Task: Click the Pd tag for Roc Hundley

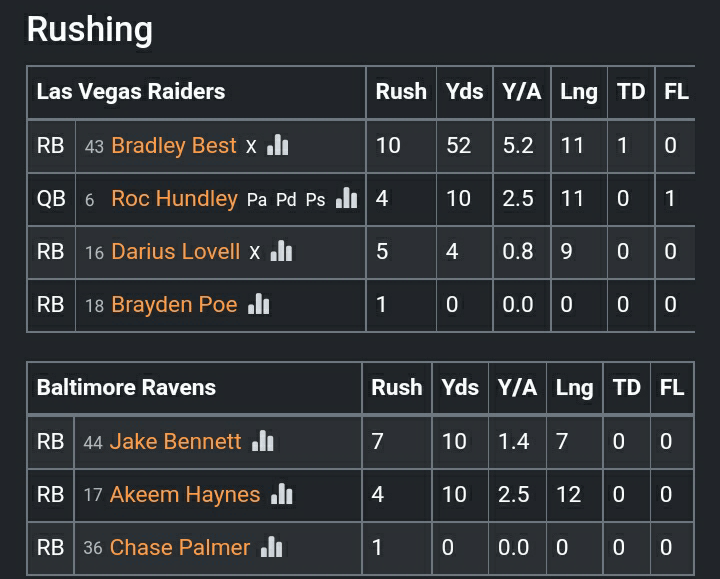Action: [x=286, y=200]
